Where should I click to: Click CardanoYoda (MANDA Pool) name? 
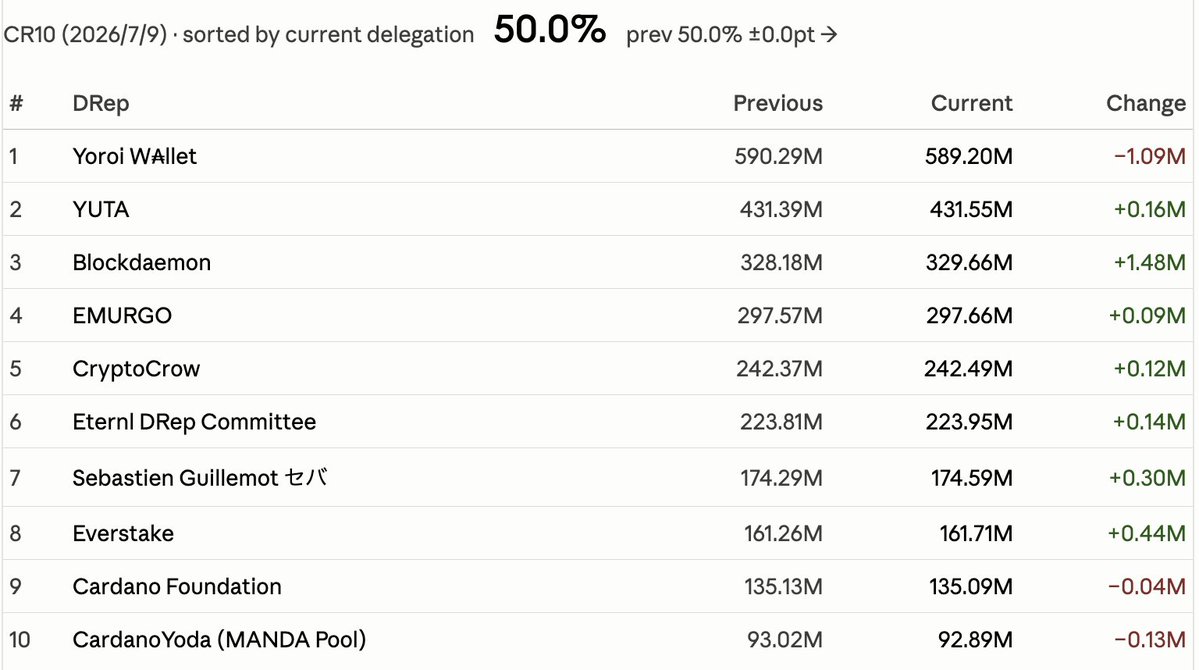pyautogui.click(x=219, y=639)
